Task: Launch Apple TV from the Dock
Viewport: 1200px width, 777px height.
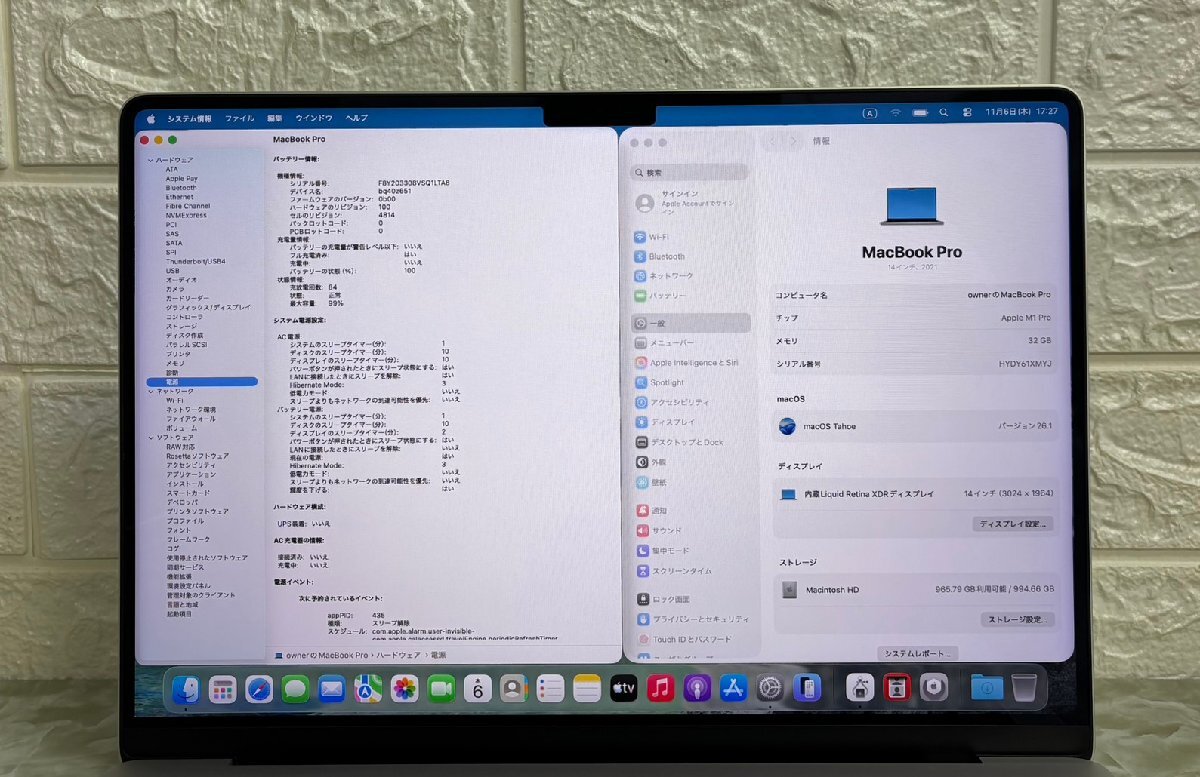Action: (x=624, y=688)
